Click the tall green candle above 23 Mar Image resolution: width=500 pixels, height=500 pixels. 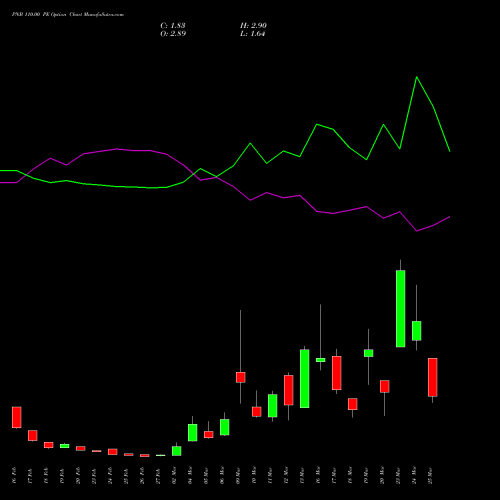pyautogui.click(x=401, y=309)
